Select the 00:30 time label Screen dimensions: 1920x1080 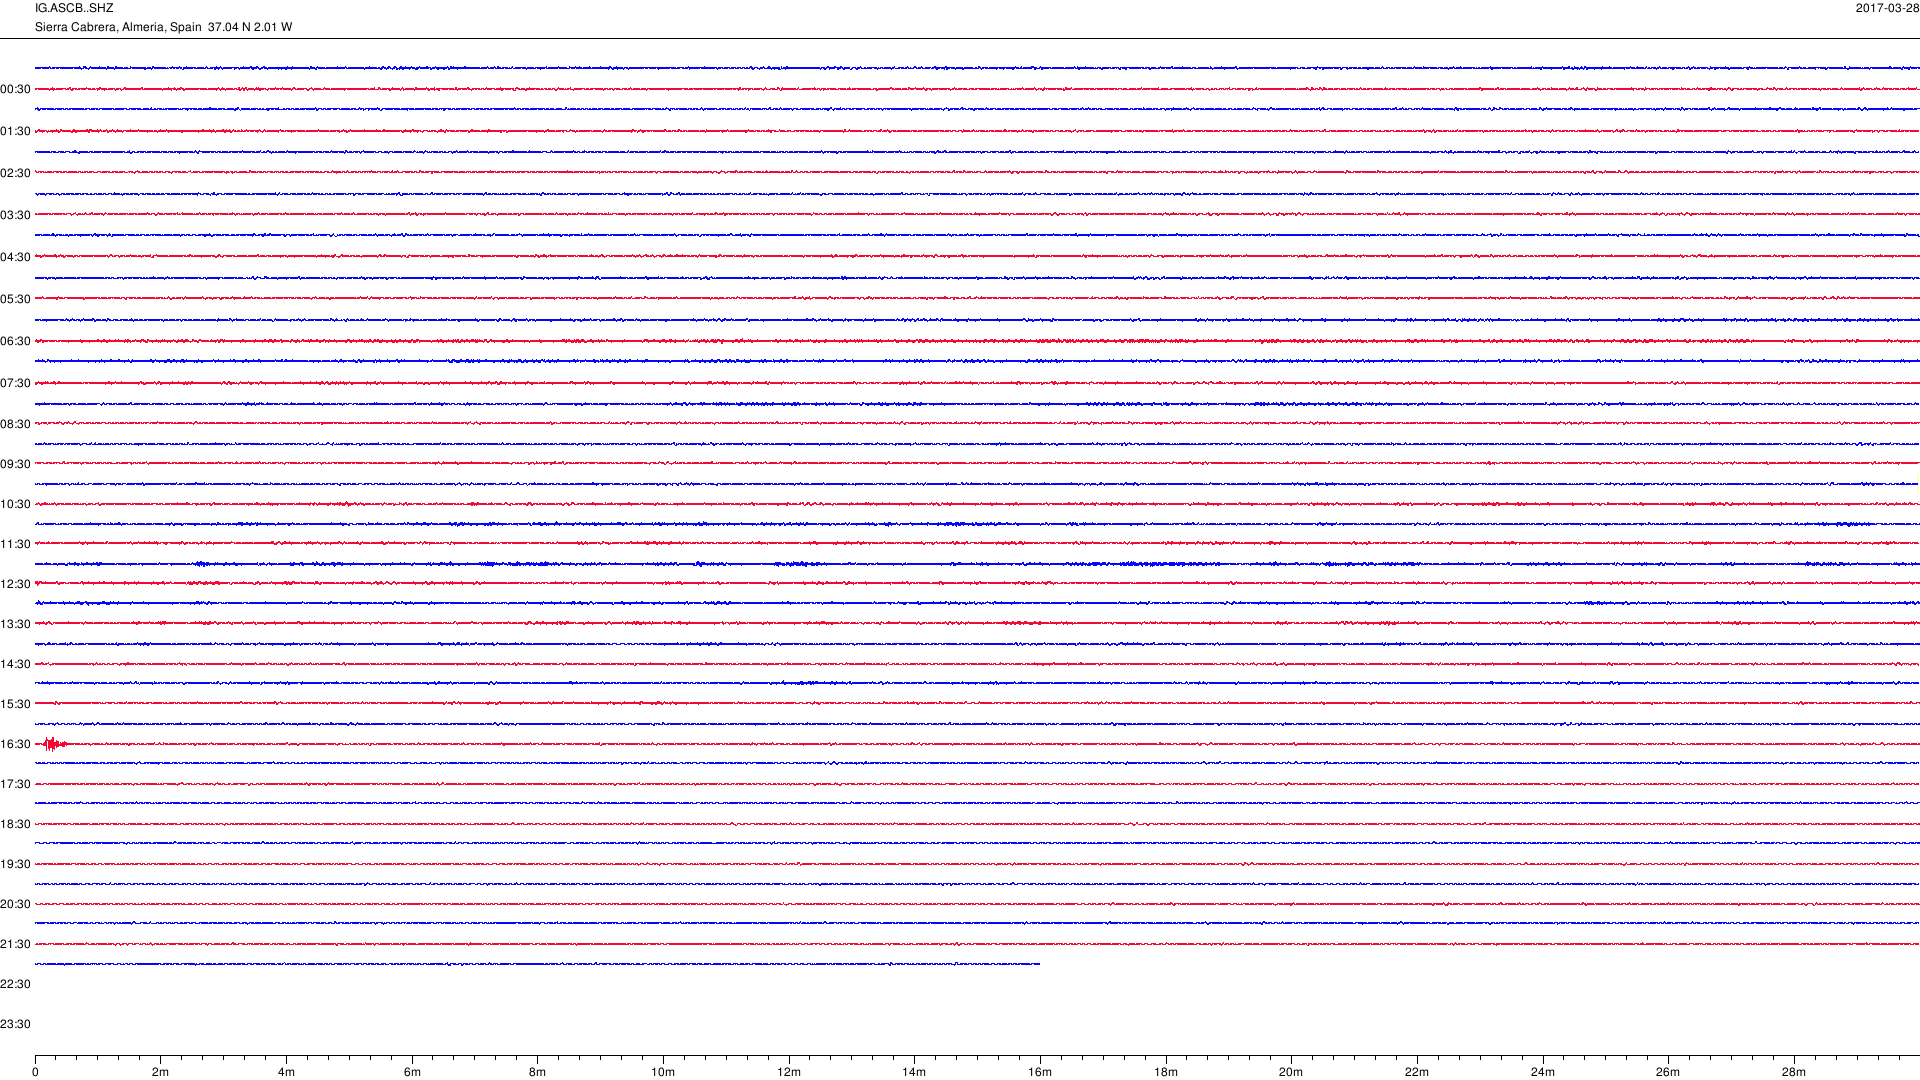(16, 90)
